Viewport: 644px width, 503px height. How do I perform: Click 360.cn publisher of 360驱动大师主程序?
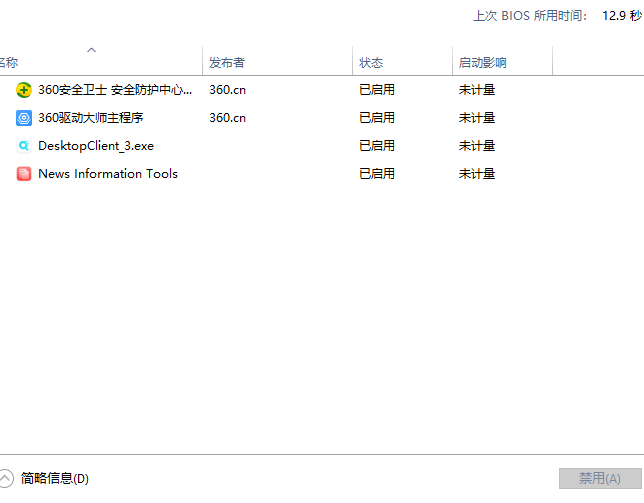(x=228, y=118)
